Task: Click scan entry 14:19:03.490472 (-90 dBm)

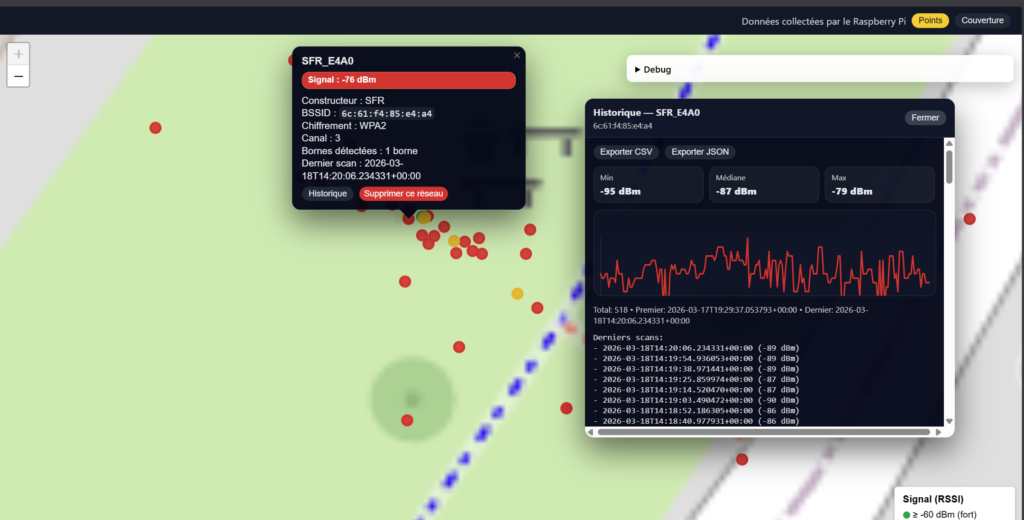Action: pos(696,400)
